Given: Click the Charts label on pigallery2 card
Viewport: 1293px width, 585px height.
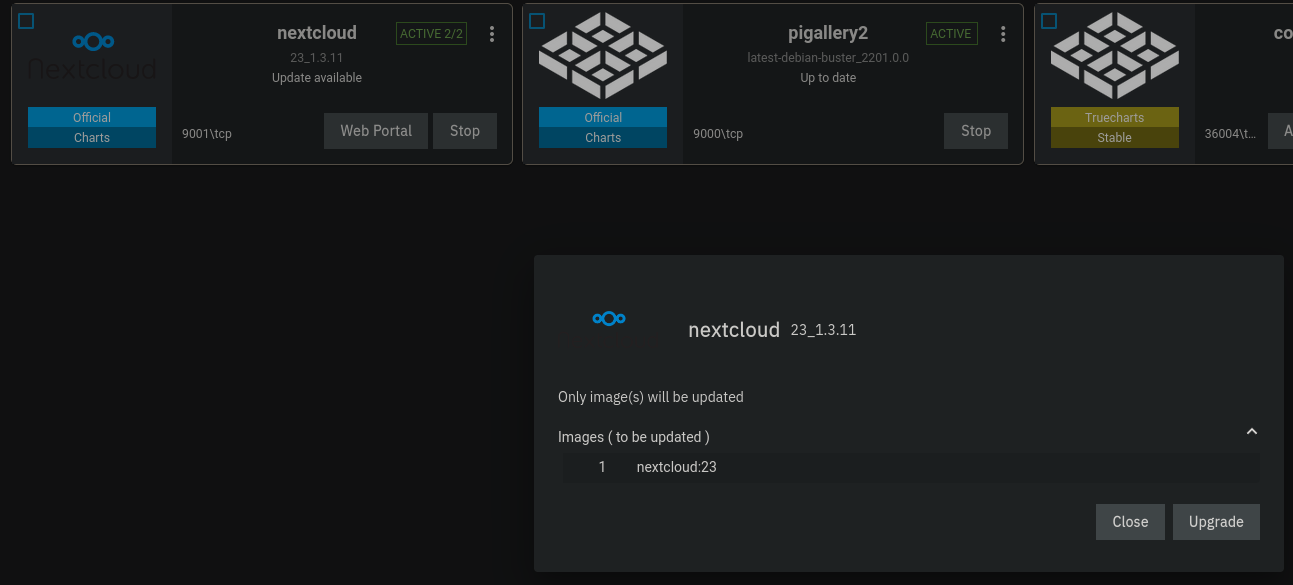Looking at the screenshot, I should click(603, 138).
